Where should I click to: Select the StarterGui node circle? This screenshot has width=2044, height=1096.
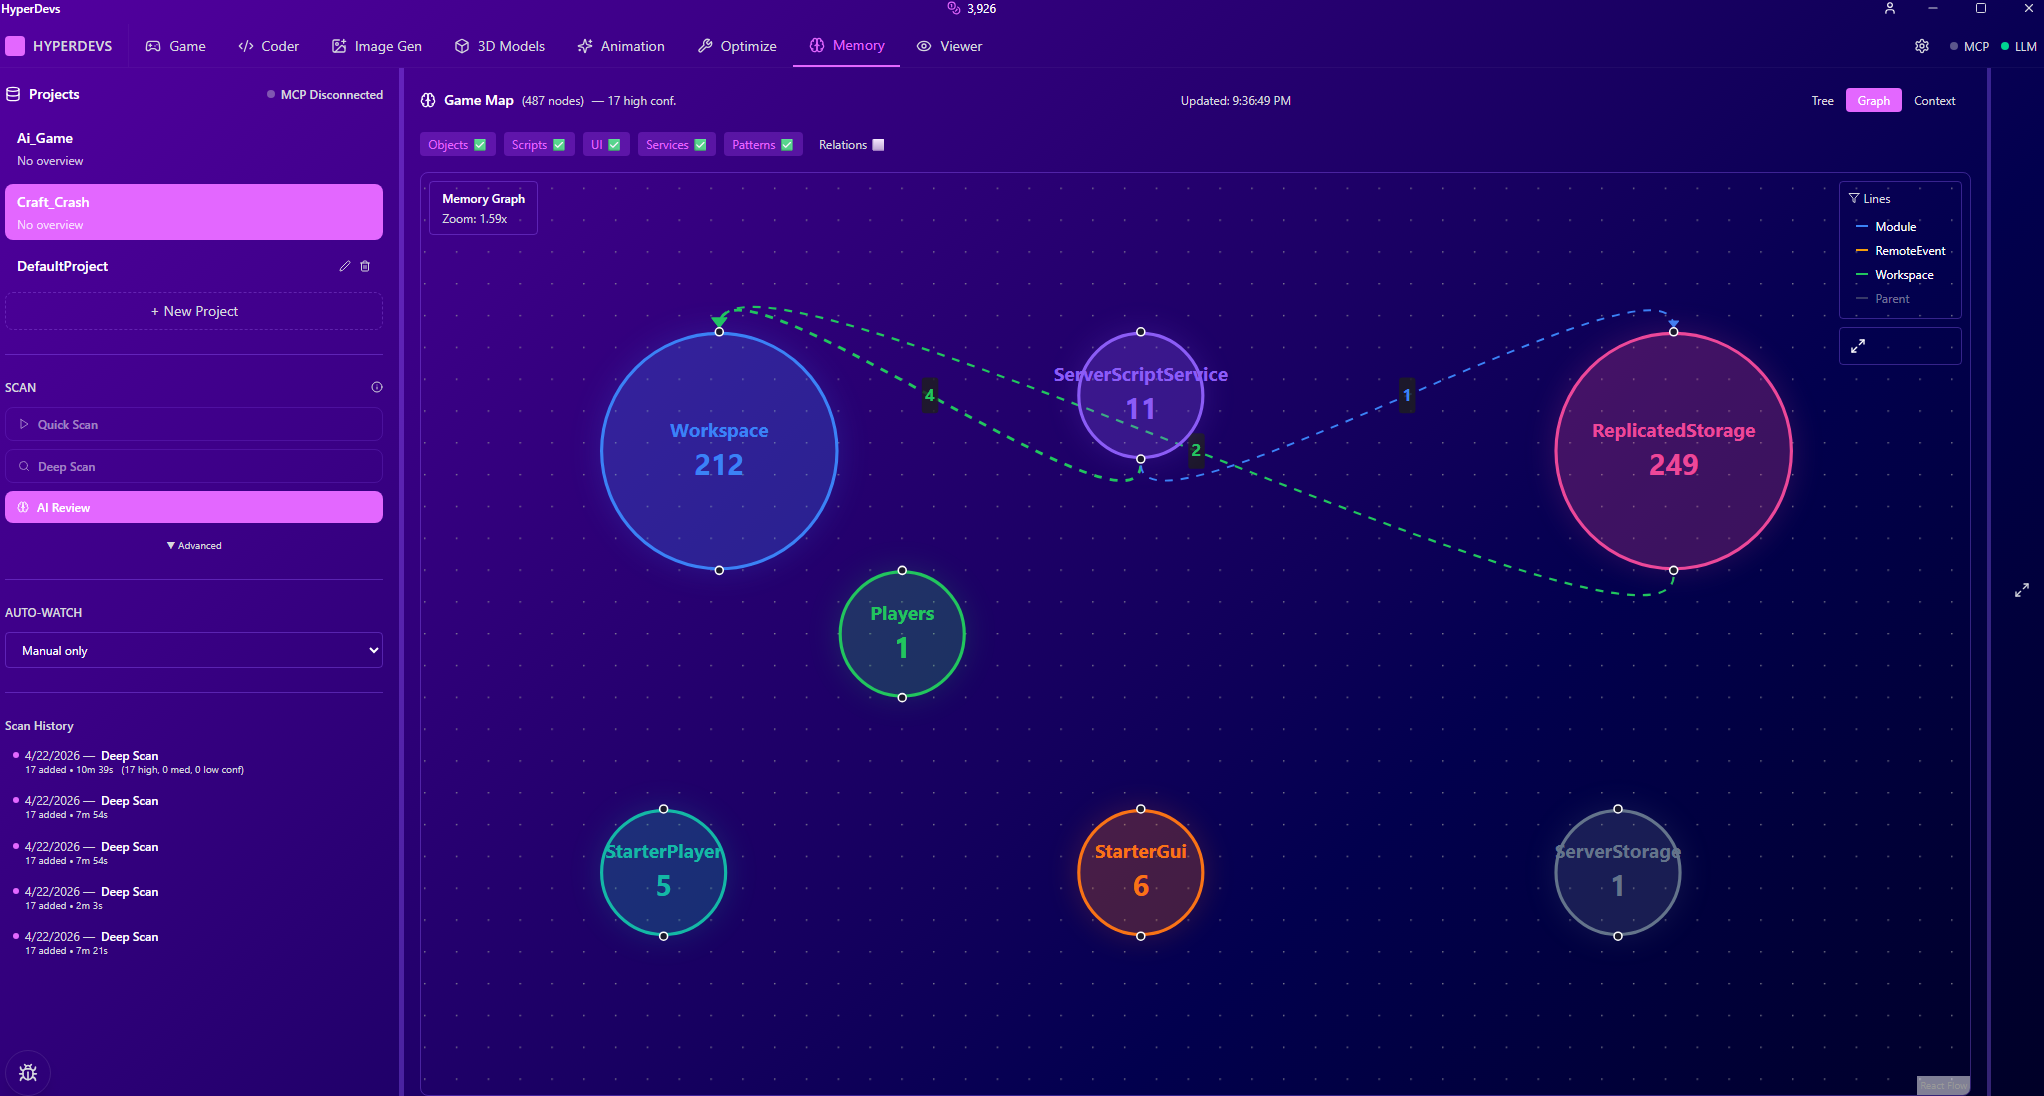pos(1140,873)
